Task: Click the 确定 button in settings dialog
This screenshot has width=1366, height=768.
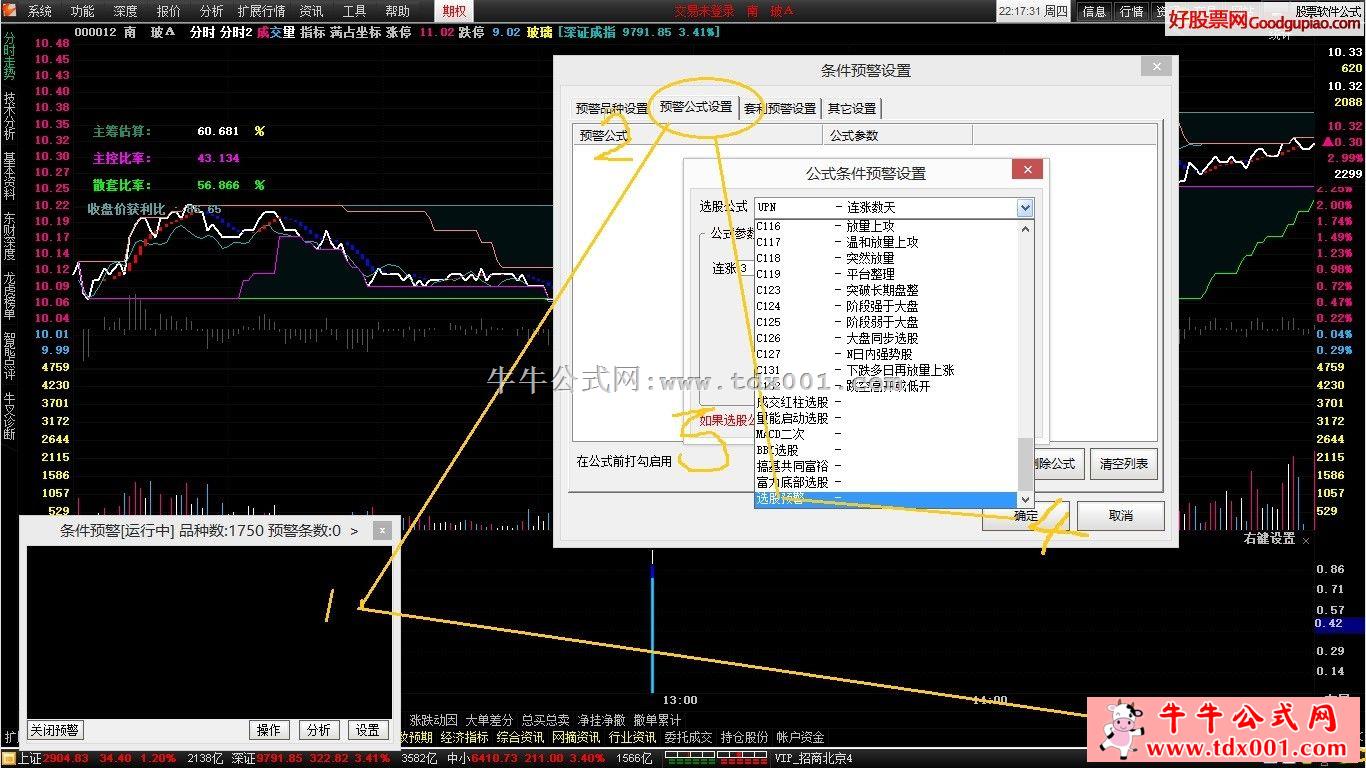Action: tap(1026, 516)
